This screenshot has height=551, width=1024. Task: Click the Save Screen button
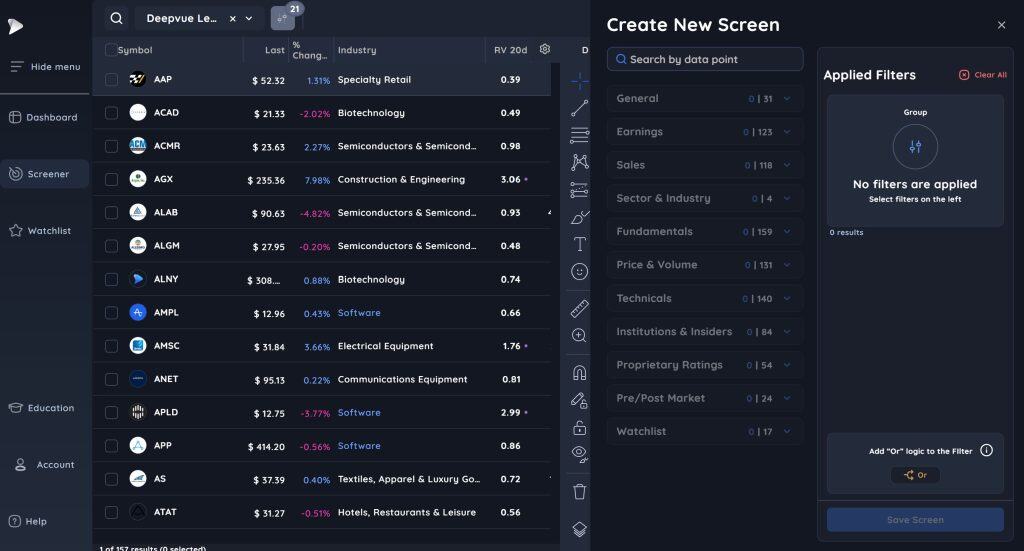pos(915,520)
